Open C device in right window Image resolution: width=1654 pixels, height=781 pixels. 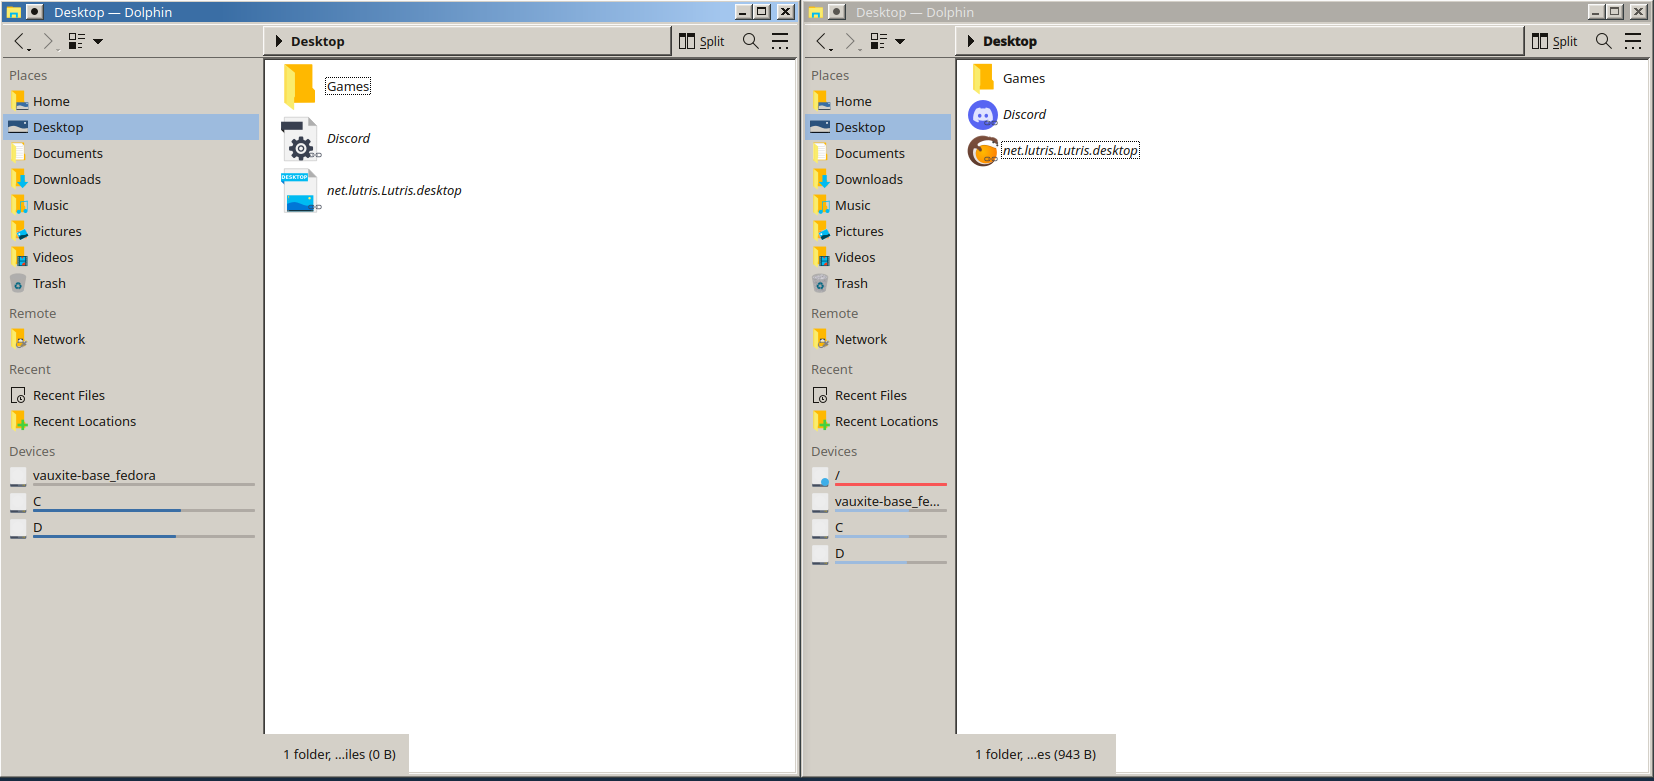click(x=879, y=528)
